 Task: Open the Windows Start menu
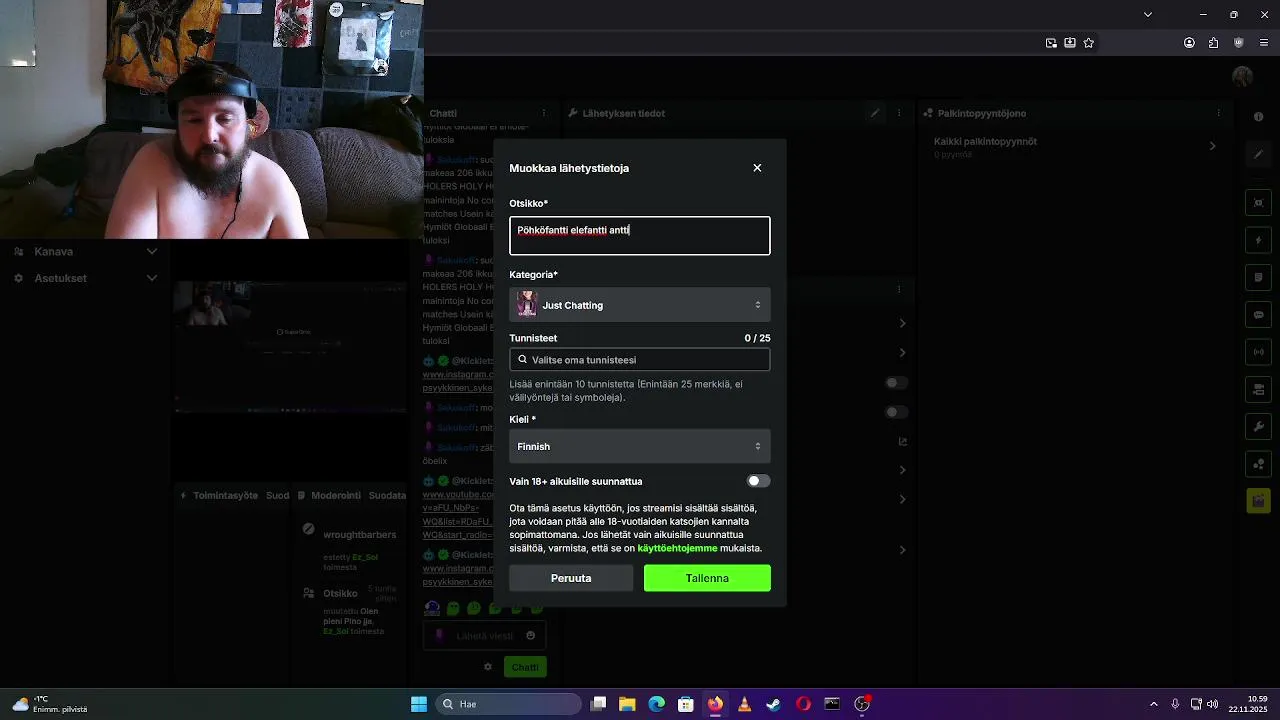click(x=419, y=704)
